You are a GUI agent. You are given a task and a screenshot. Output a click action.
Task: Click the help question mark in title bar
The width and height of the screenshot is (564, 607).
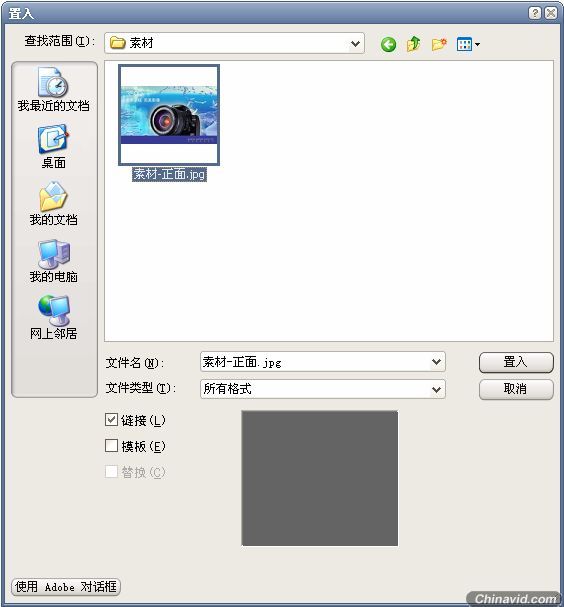(535, 13)
